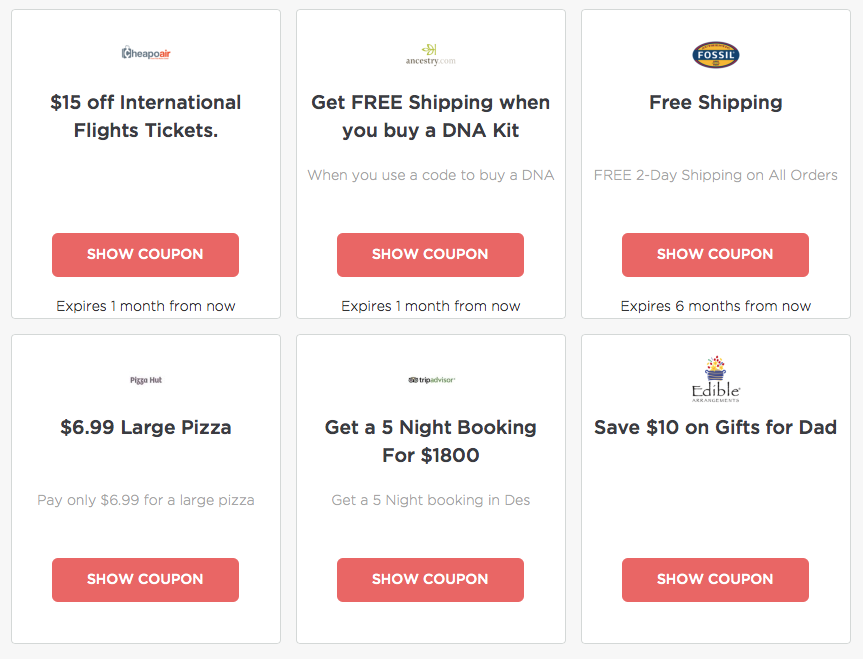The height and width of the screenshot is (659, 863).
Task: Click 'Pay only $6.99 for a large pizza' text
Action: [146, 500]
